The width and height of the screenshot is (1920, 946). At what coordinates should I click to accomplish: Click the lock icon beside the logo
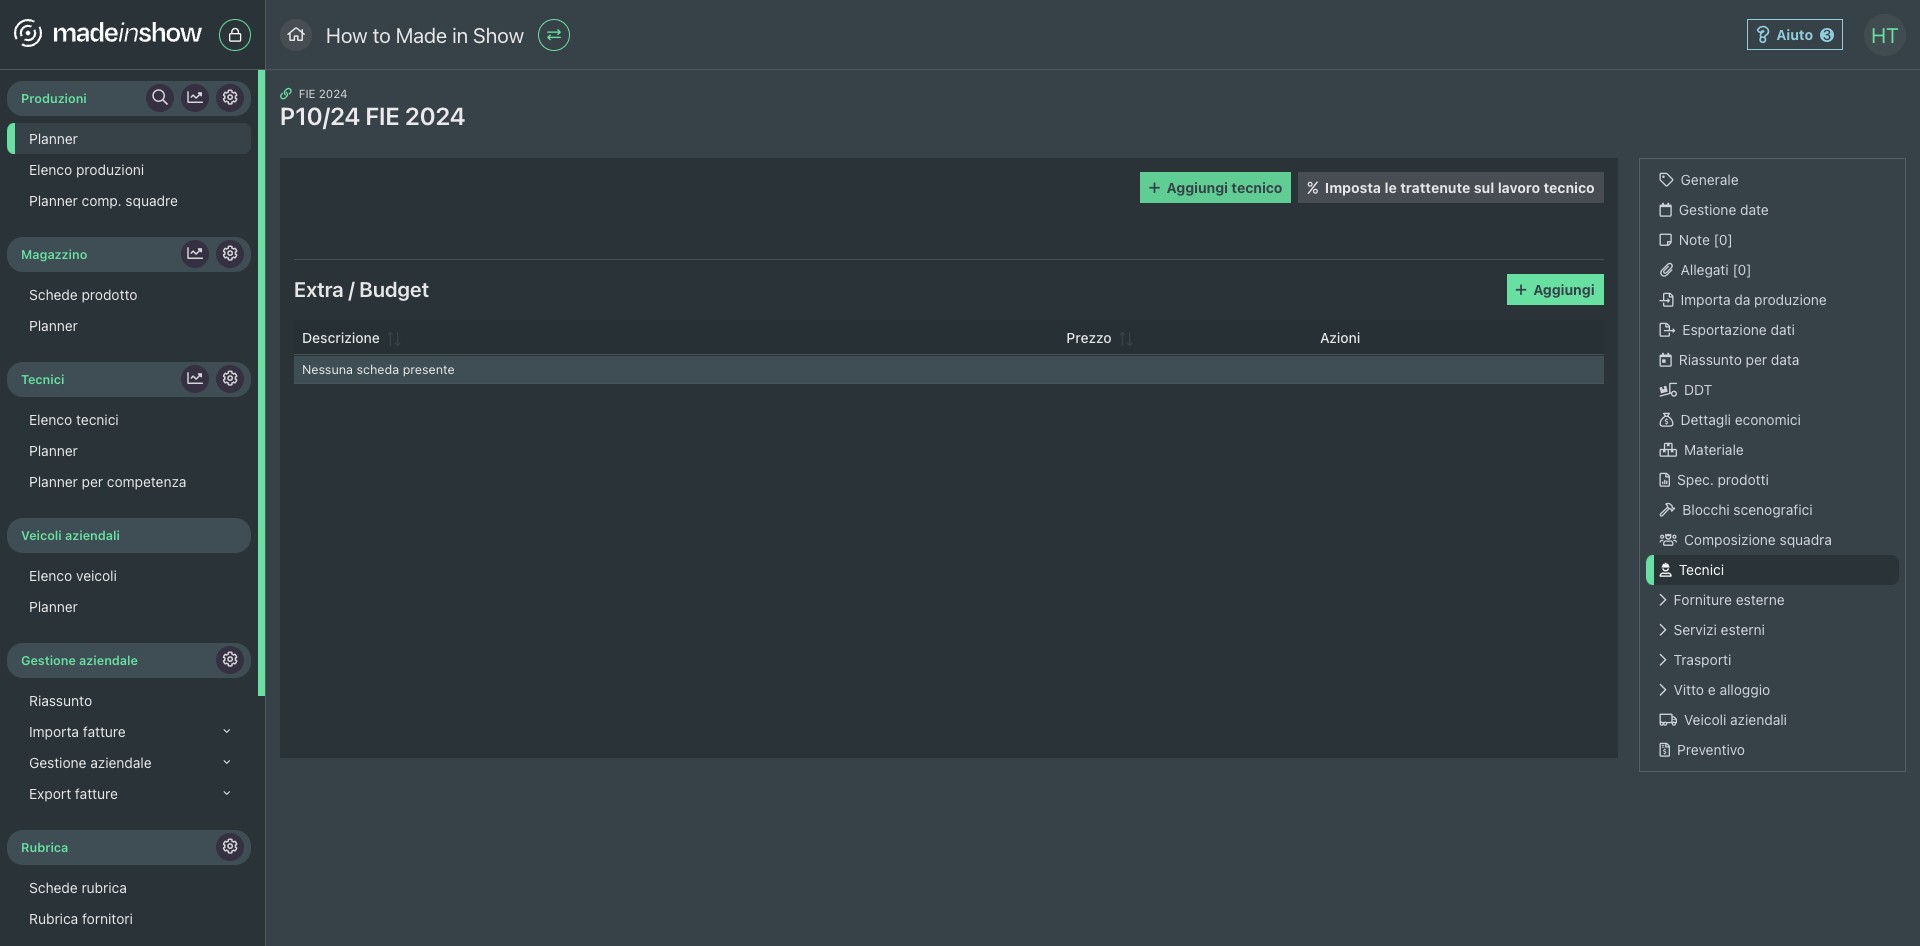click(235, 35)
